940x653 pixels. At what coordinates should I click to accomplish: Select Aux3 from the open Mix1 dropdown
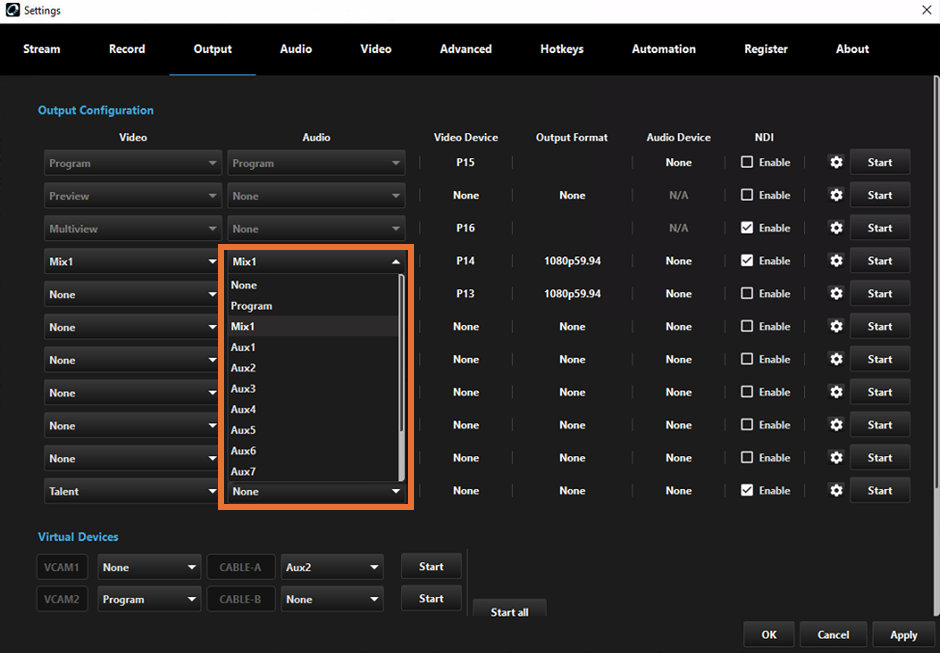pyautogui.click(x=243, y=388)
